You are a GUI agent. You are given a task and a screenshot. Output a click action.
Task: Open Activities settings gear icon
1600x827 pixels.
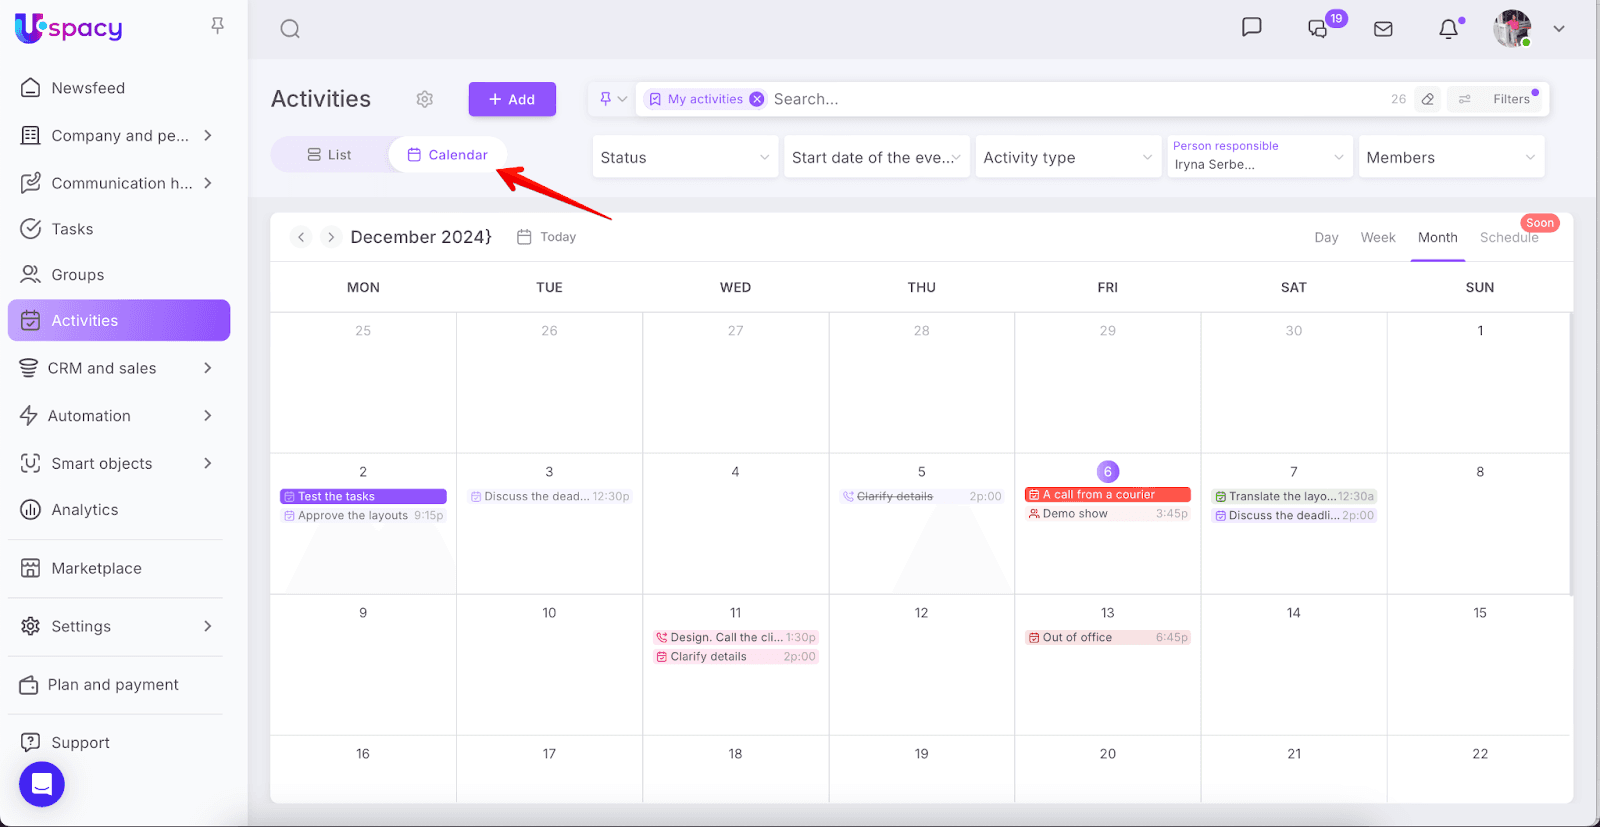425,99
